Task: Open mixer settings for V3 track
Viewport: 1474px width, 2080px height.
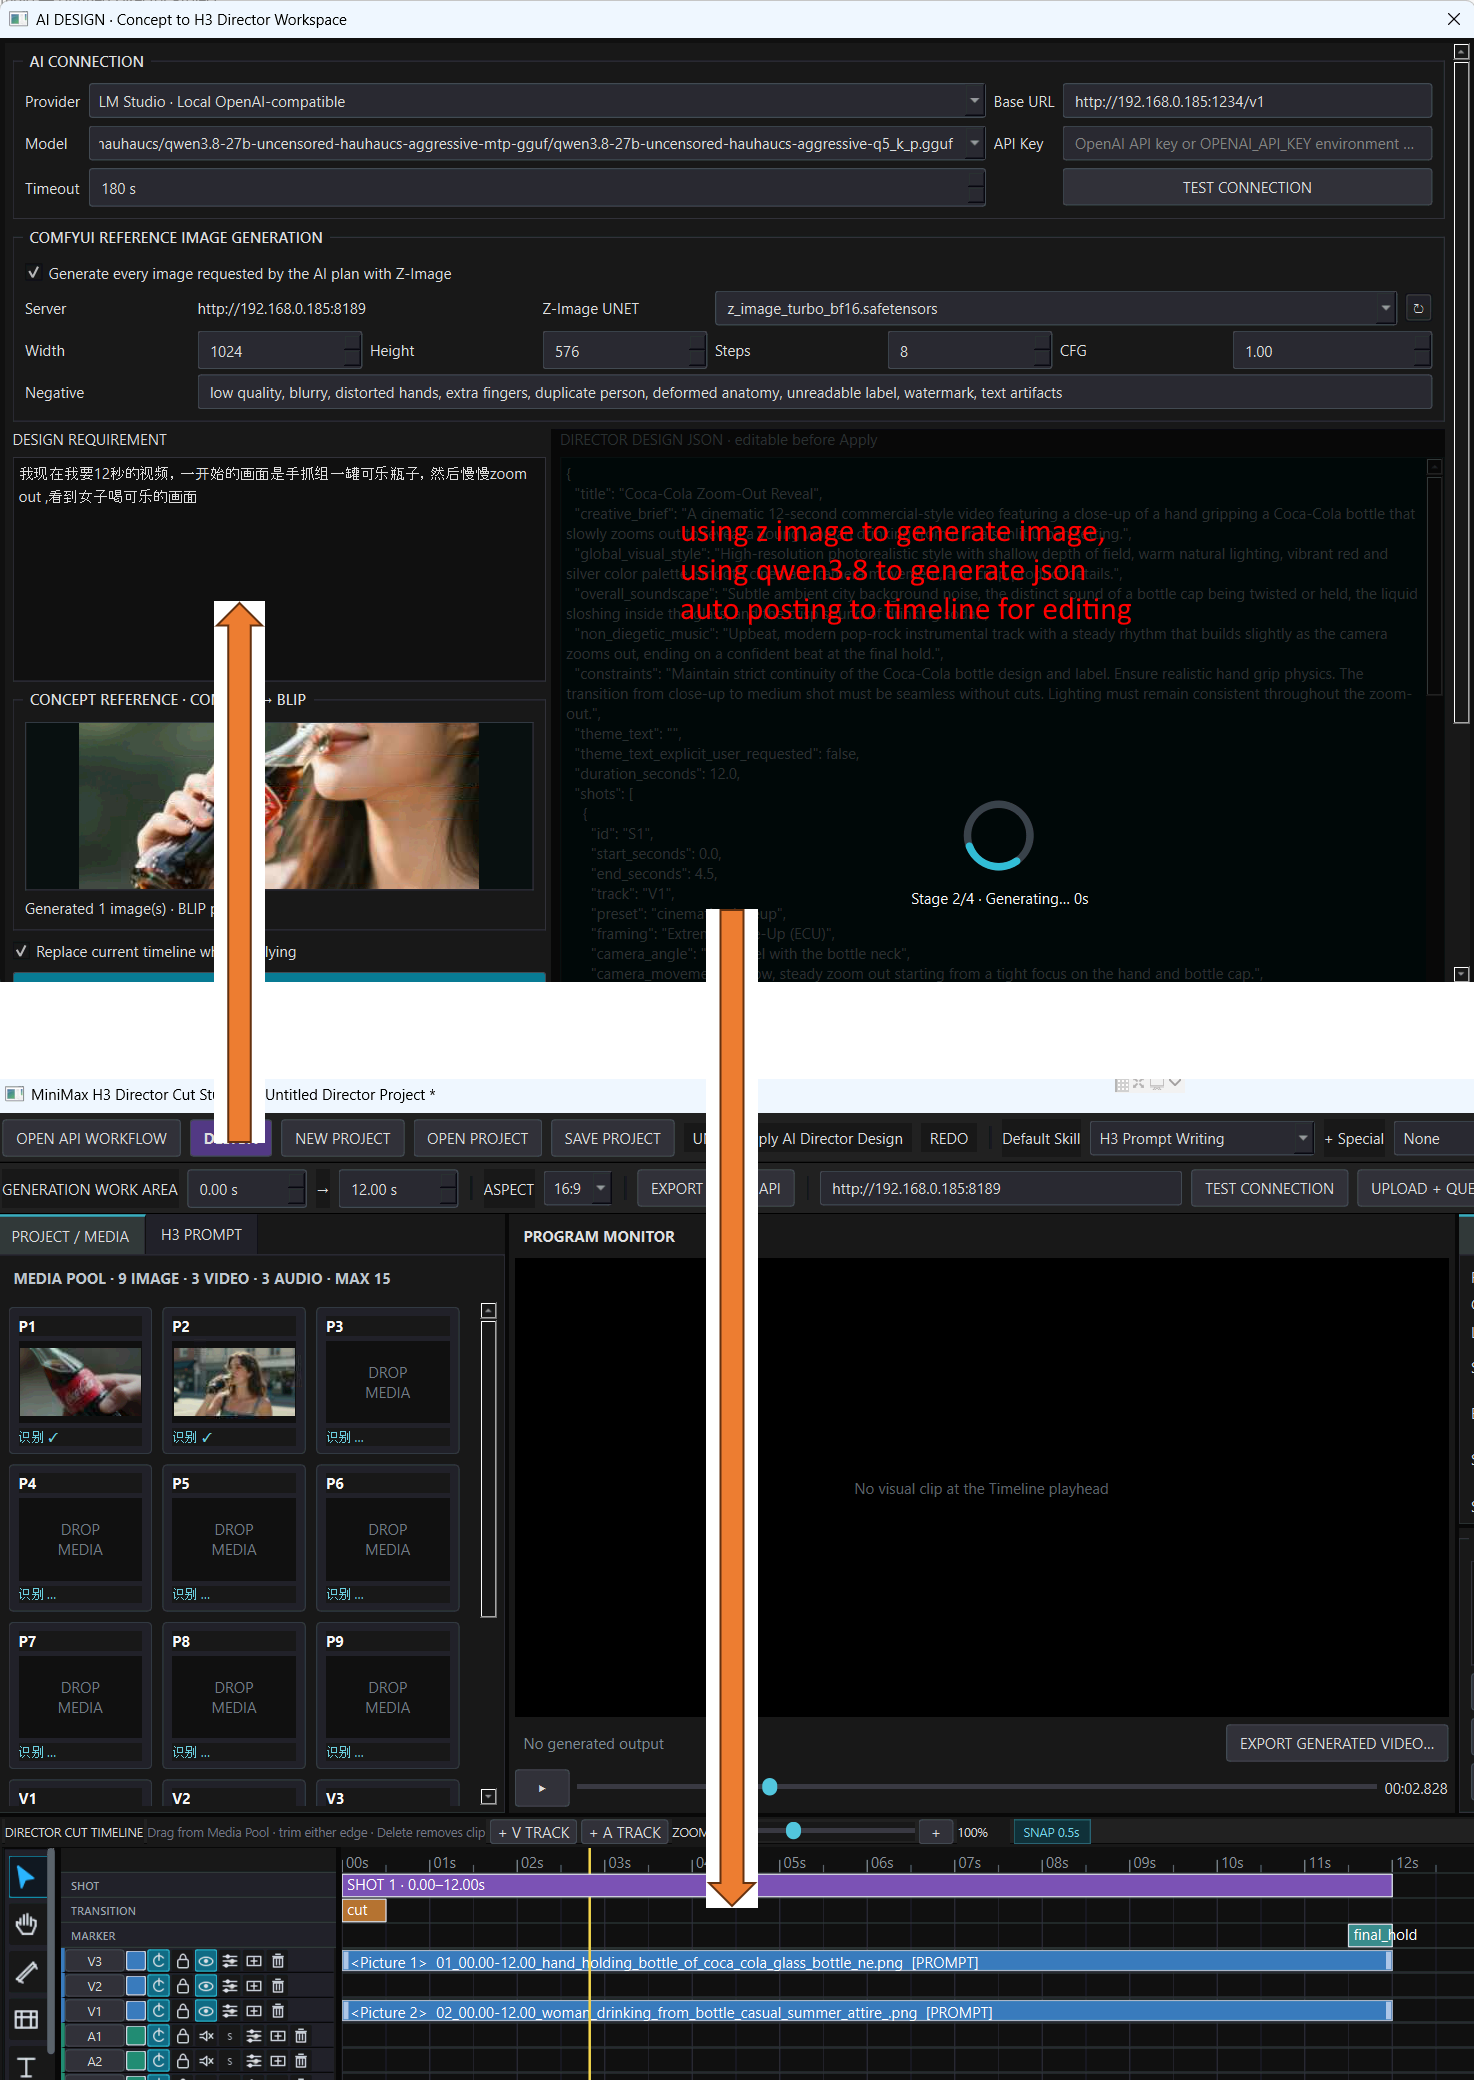Action: 230,1961
